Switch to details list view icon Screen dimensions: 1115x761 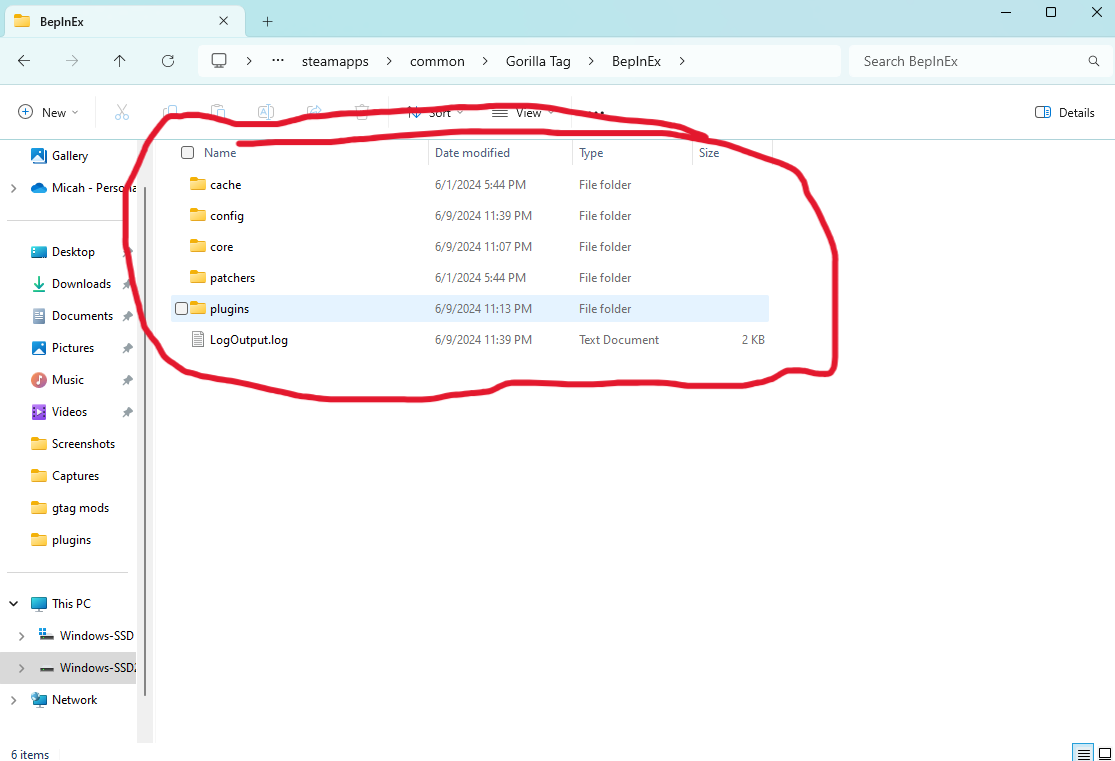[x=1082, y=752]
